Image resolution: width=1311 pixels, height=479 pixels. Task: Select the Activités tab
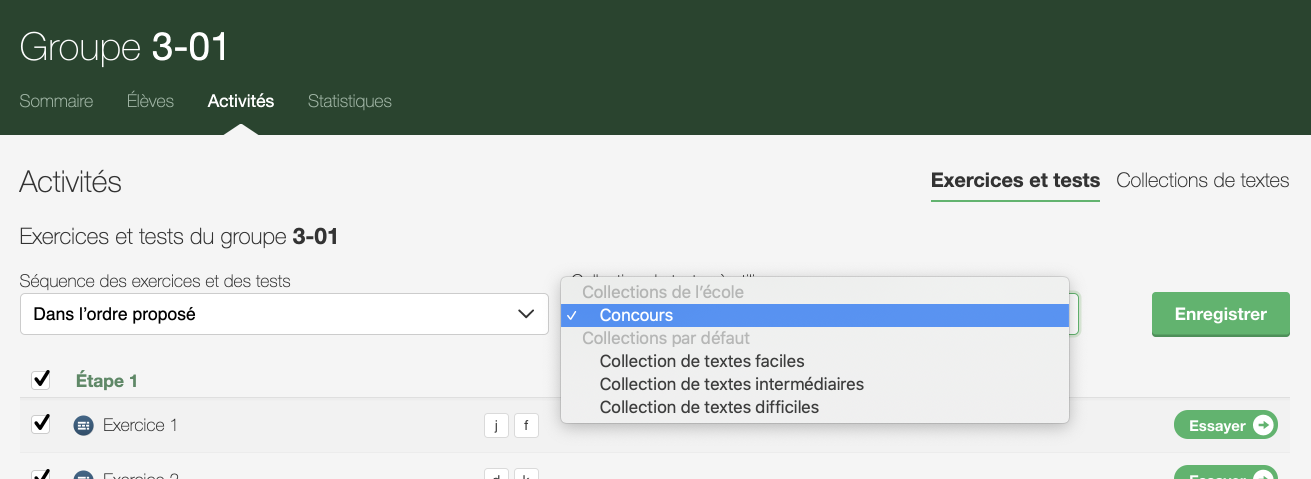pos(241,101)
